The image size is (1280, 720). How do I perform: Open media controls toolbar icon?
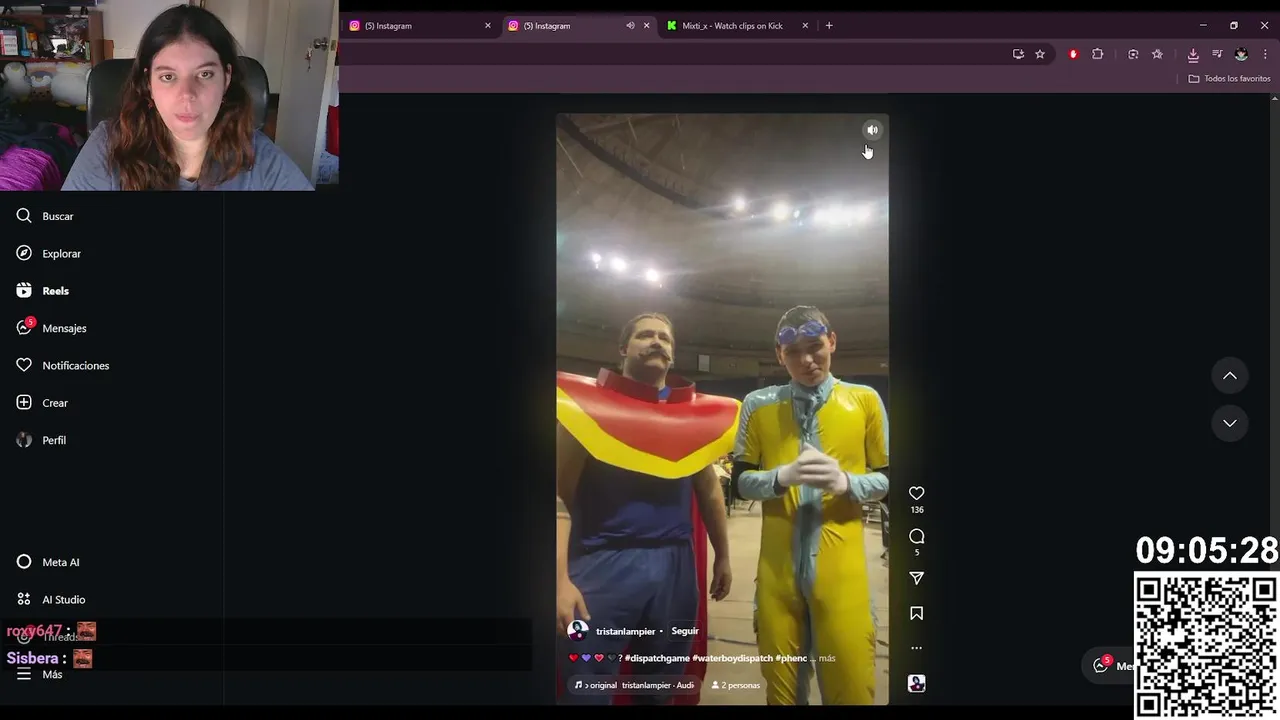pyautogui.click(x=1217, y=54)
